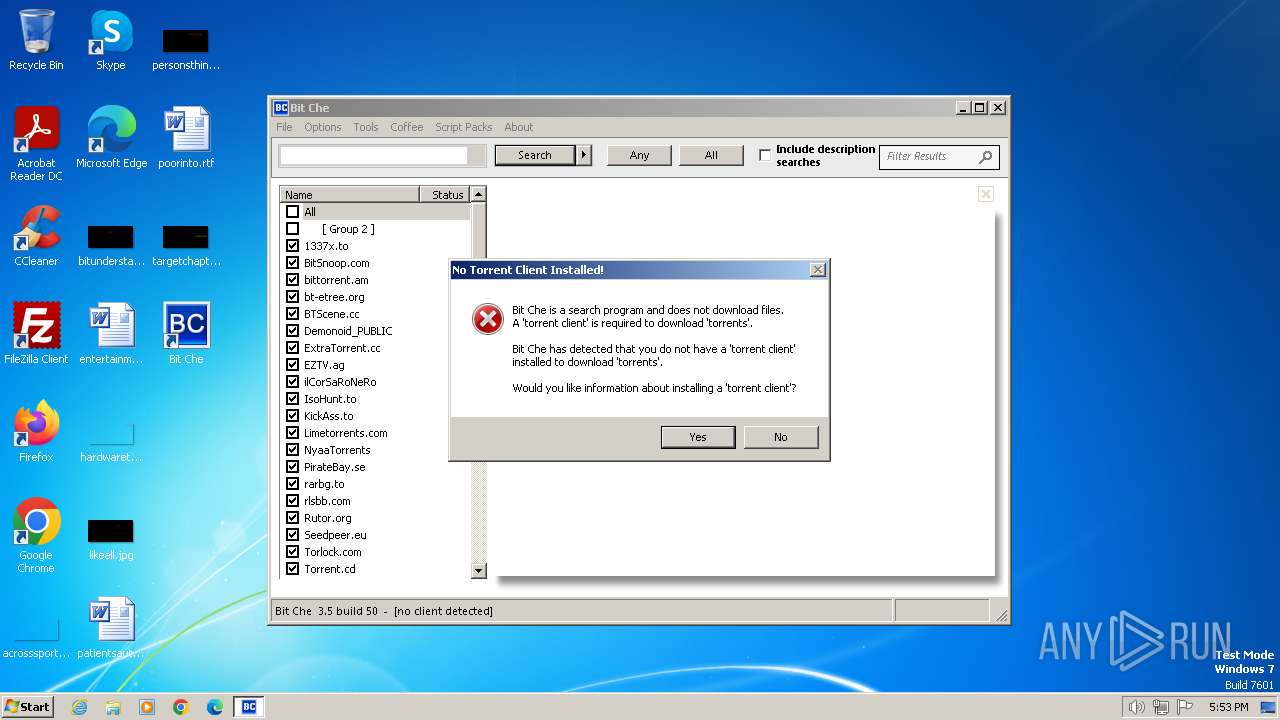The width and height of the screenshot is (1280, 720).
Task: Open Microsoft Edge desktop icon
Action: click(111, 137)
